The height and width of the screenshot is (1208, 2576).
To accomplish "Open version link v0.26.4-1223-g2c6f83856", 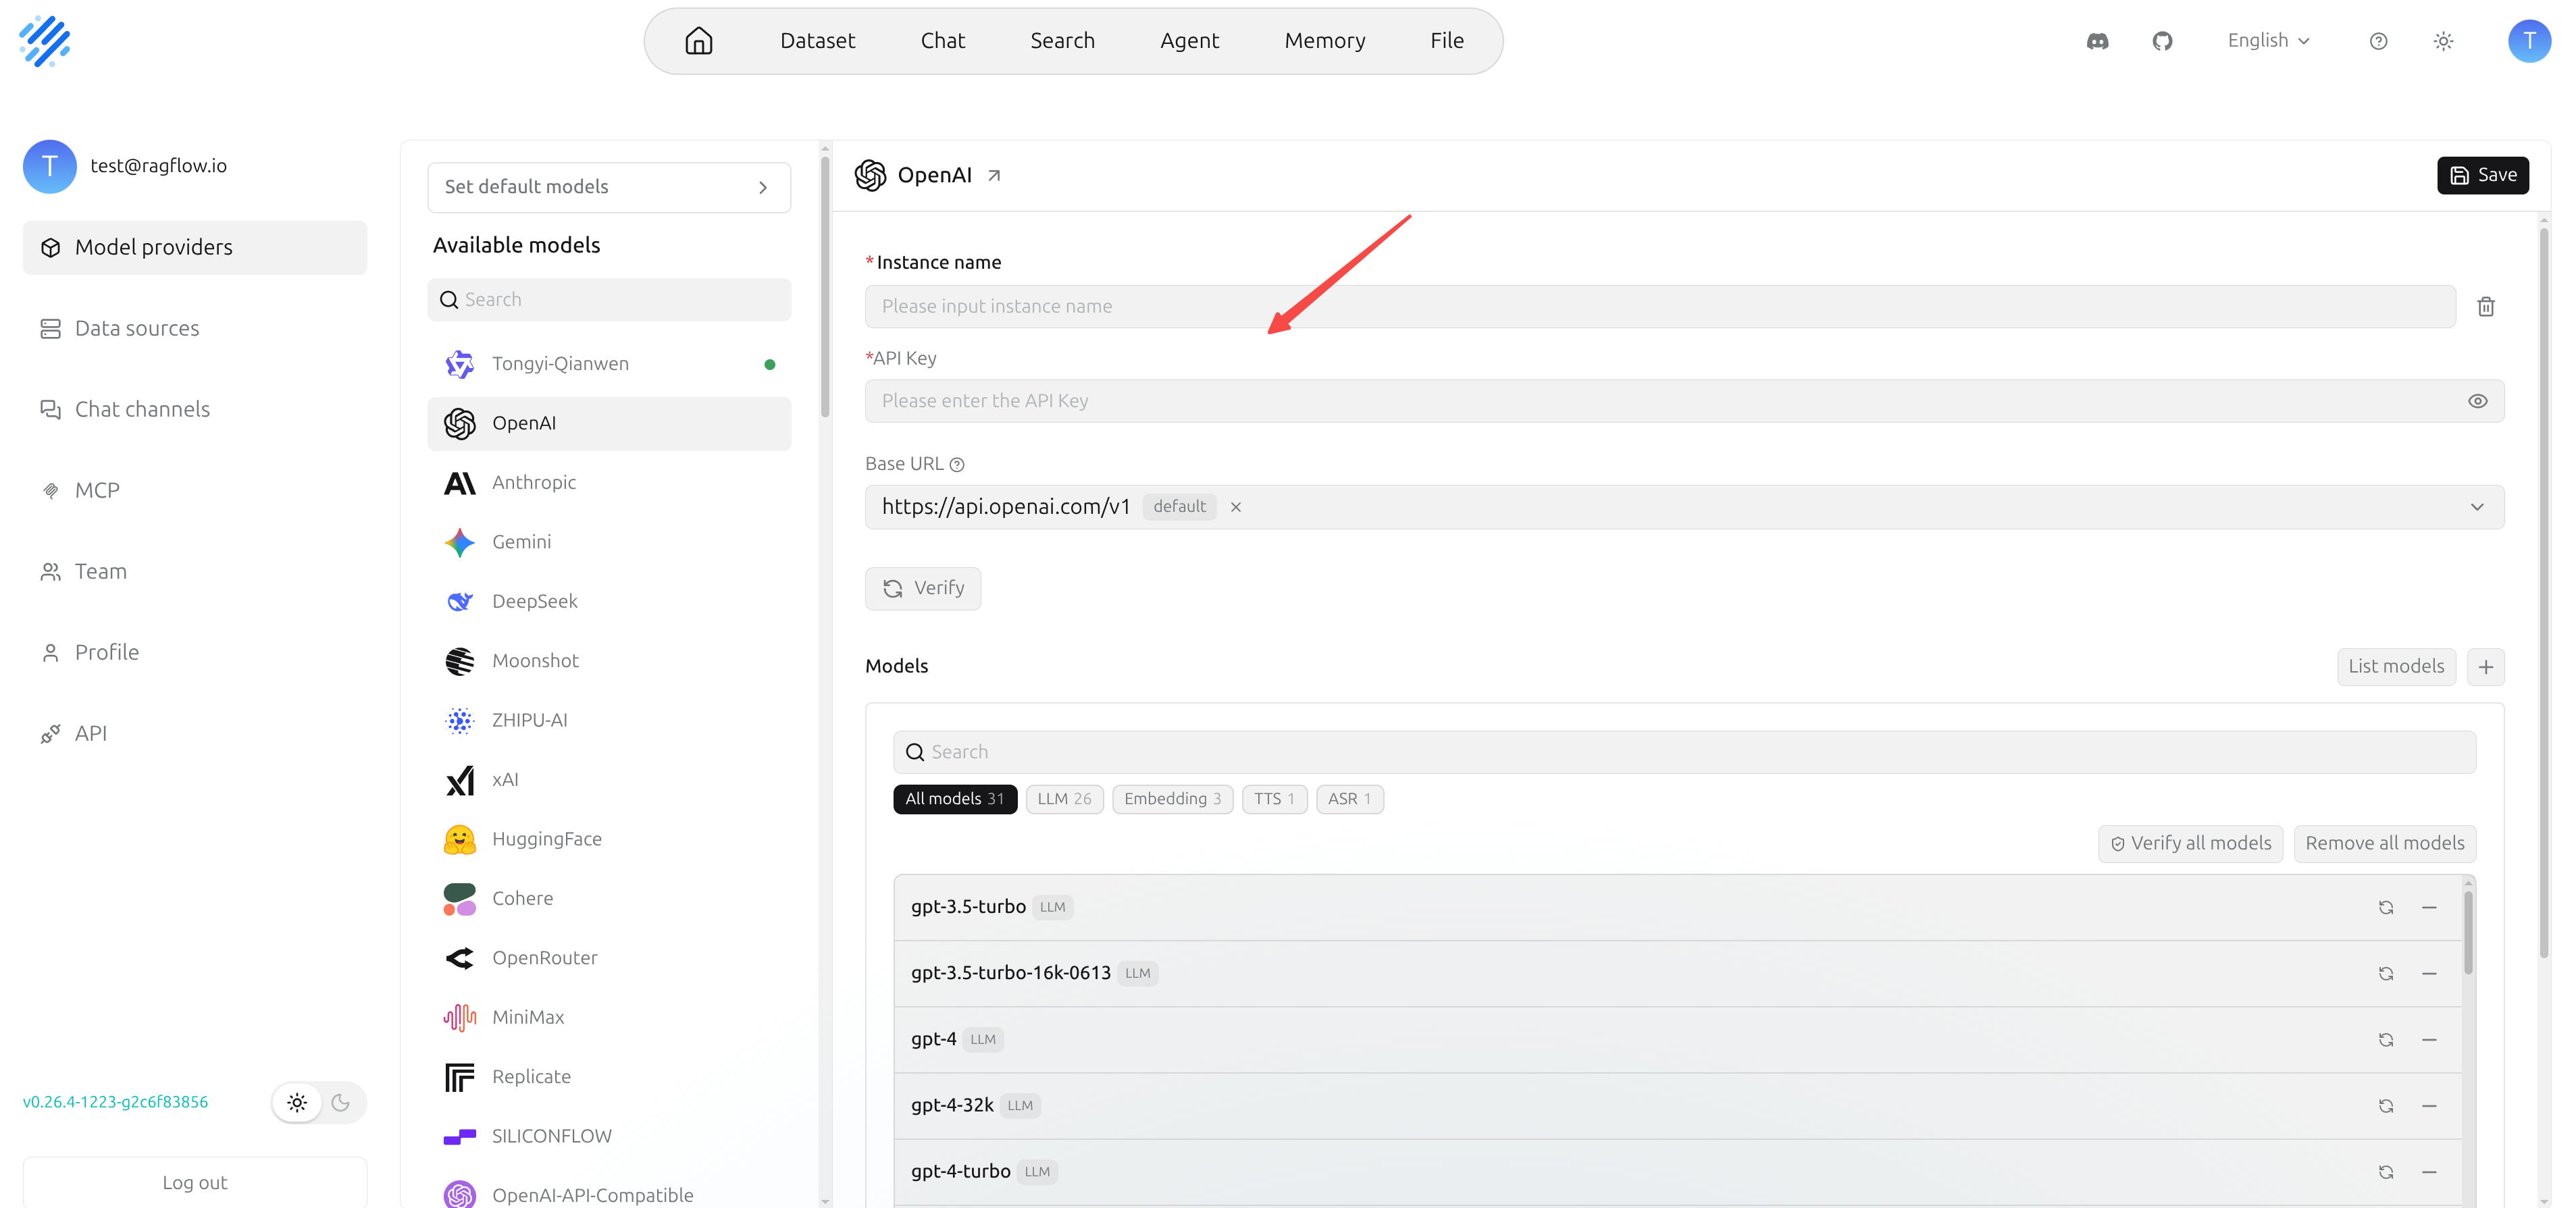I will (116, 1103).
